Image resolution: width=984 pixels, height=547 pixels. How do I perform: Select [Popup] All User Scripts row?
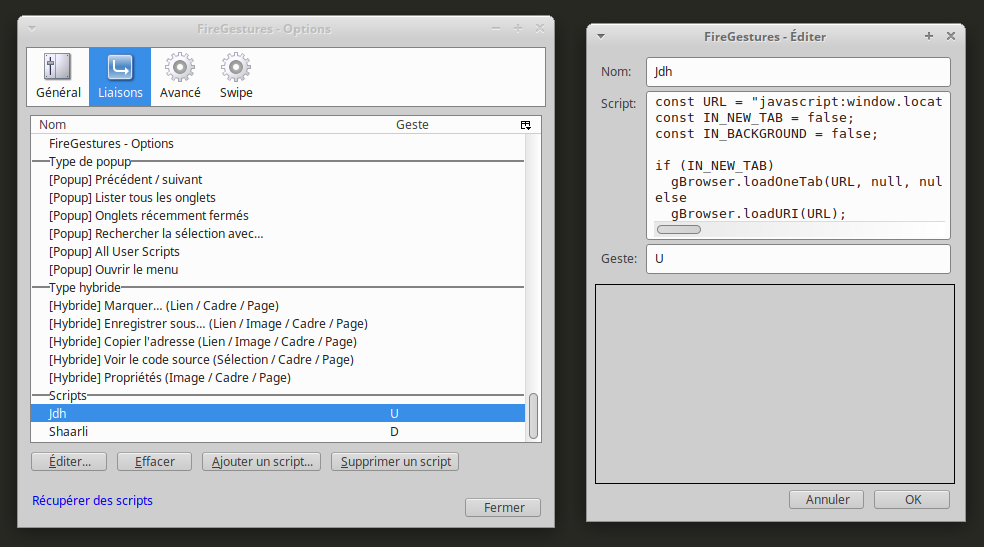coord(278,252)
